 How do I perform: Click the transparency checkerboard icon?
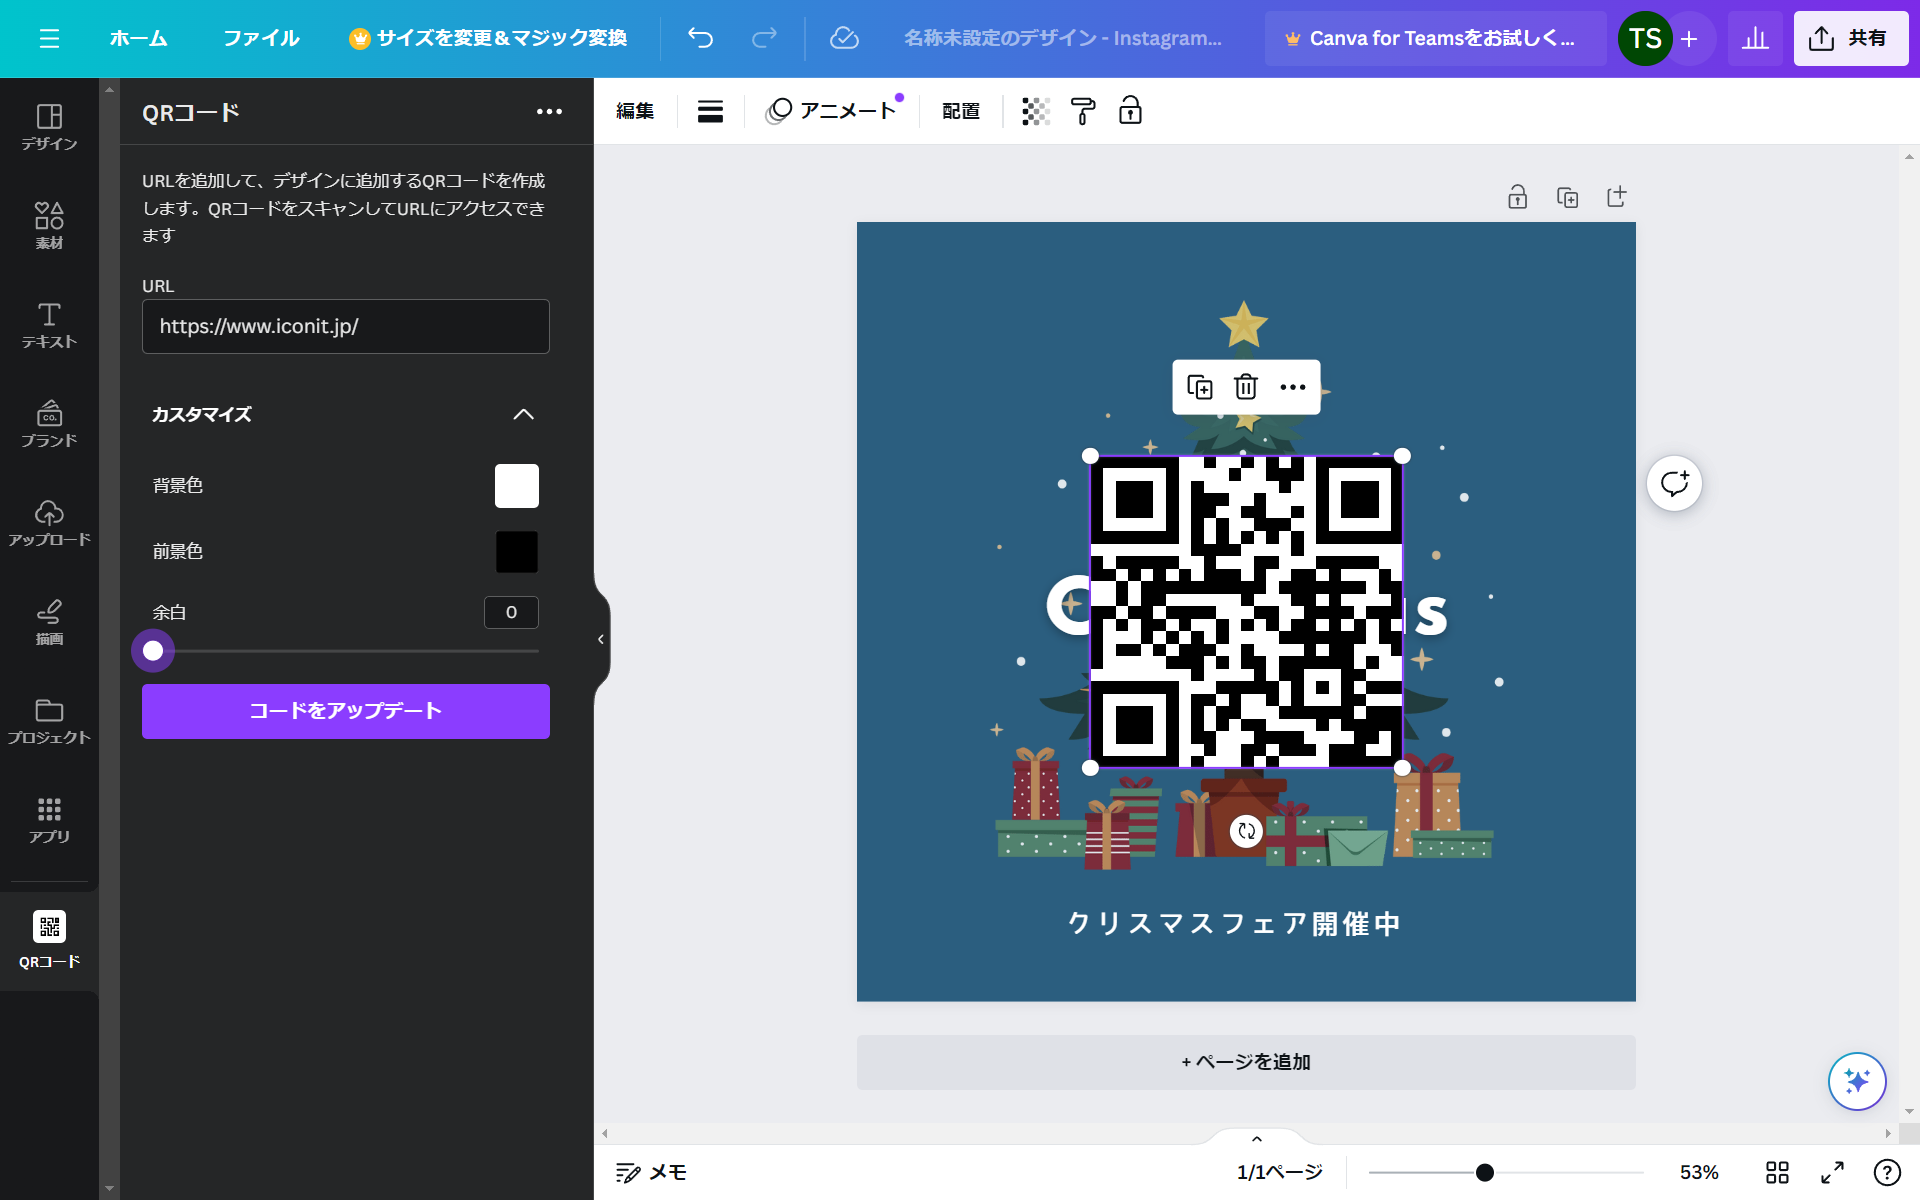pyautogui.click(x=1036, y=111)
